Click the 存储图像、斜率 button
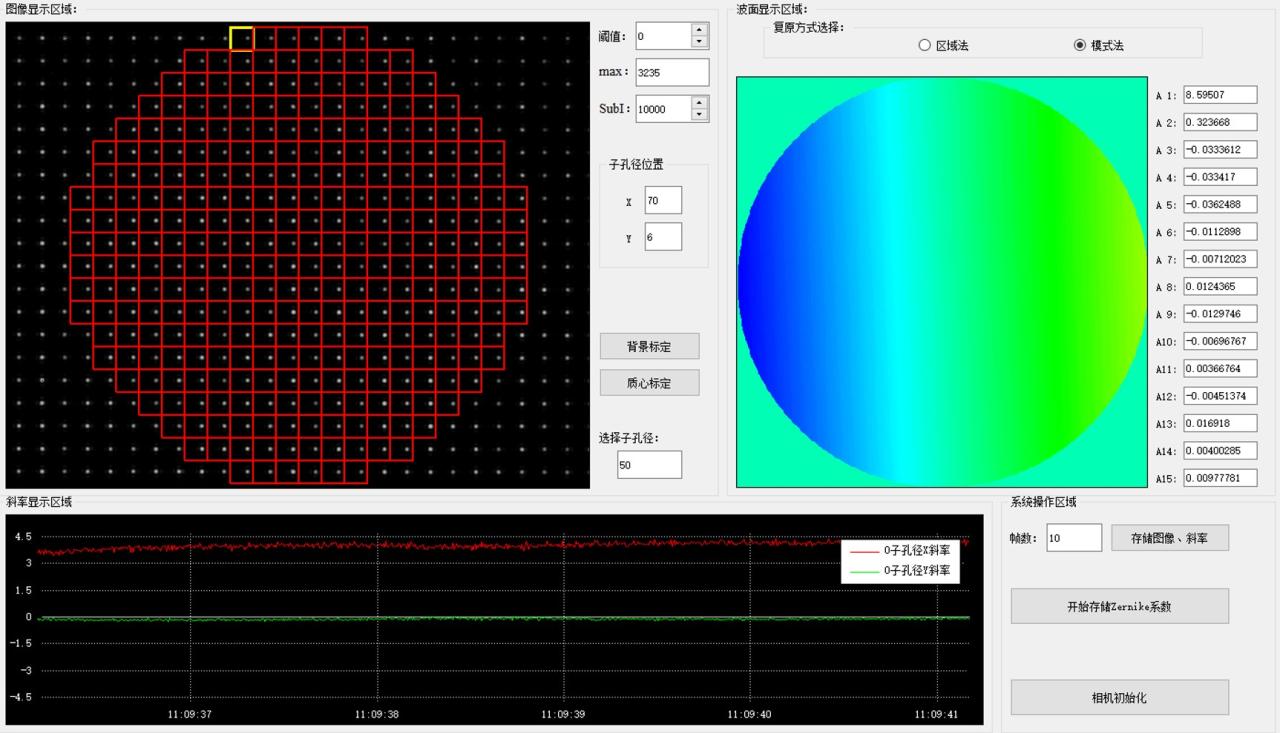 coord(1169,537)
